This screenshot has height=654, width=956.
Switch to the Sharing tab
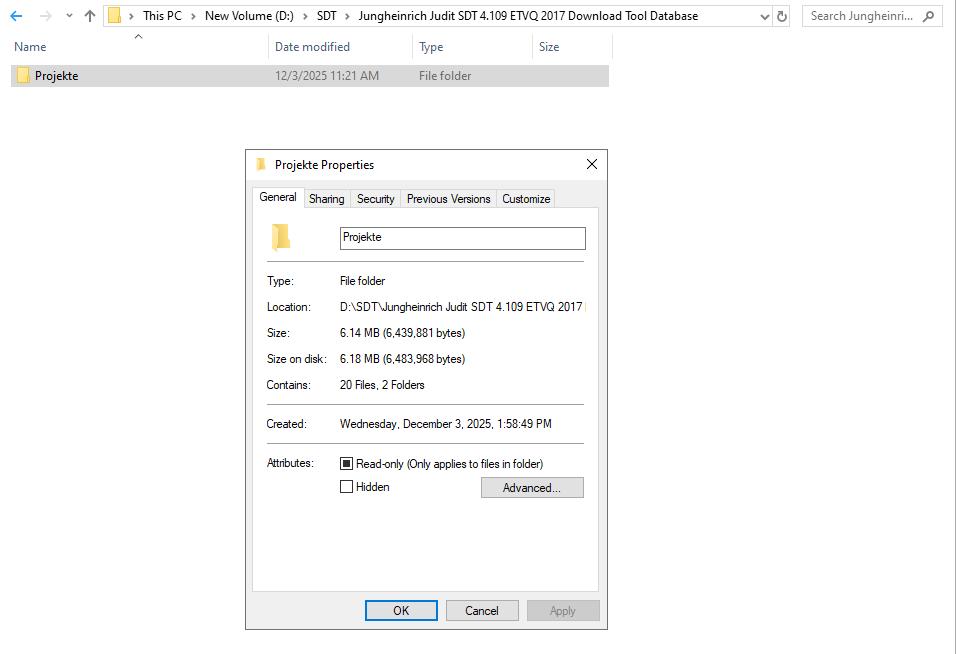point(327,199)
